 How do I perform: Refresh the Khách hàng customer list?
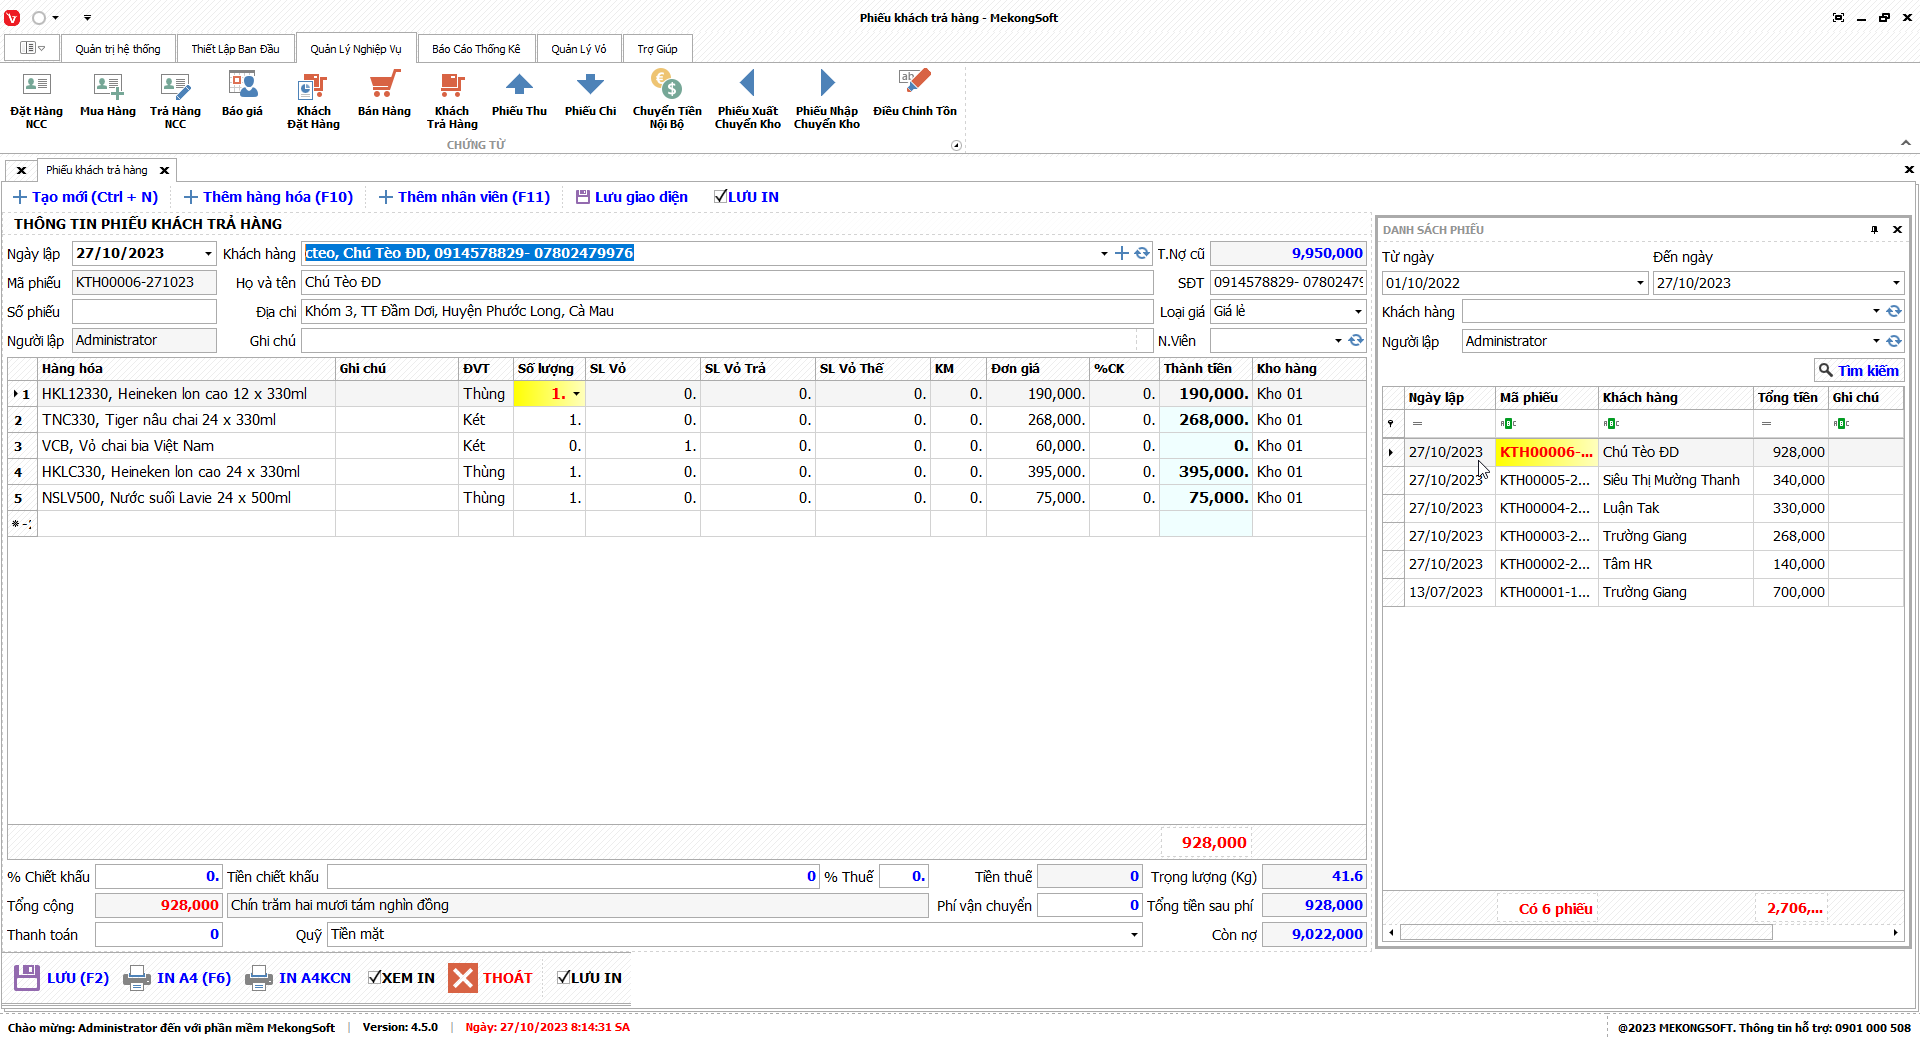coord(1142,254)
